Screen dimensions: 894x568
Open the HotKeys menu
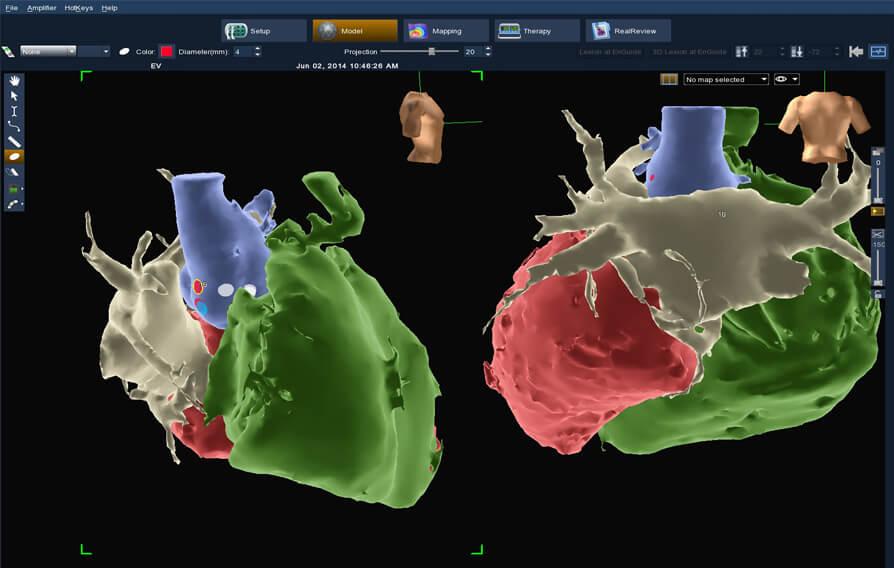(x=79, y=7)
